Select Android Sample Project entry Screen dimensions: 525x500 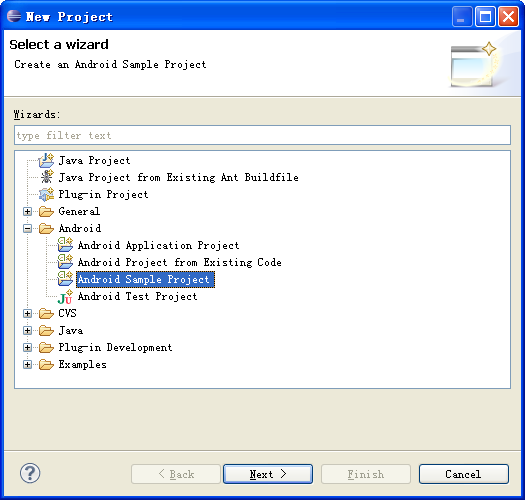coord(145,279)
